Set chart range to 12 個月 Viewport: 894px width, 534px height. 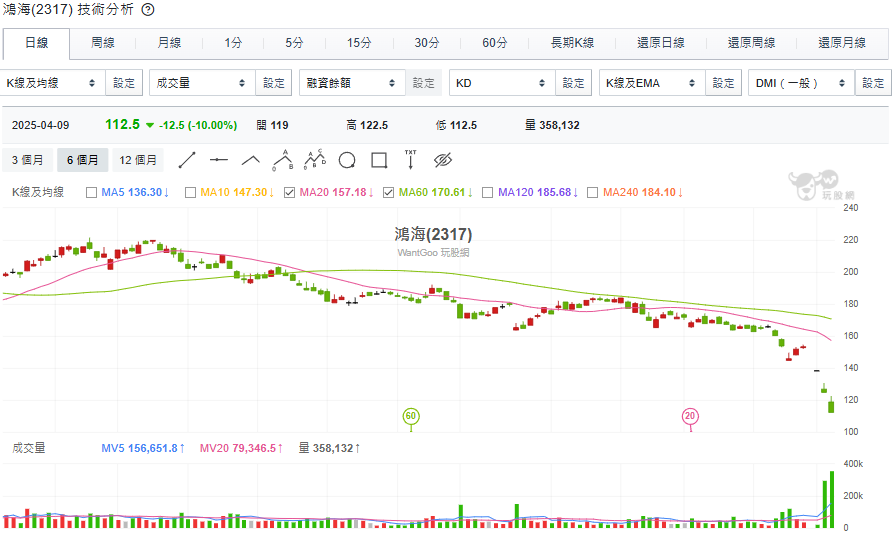point(138,160)
